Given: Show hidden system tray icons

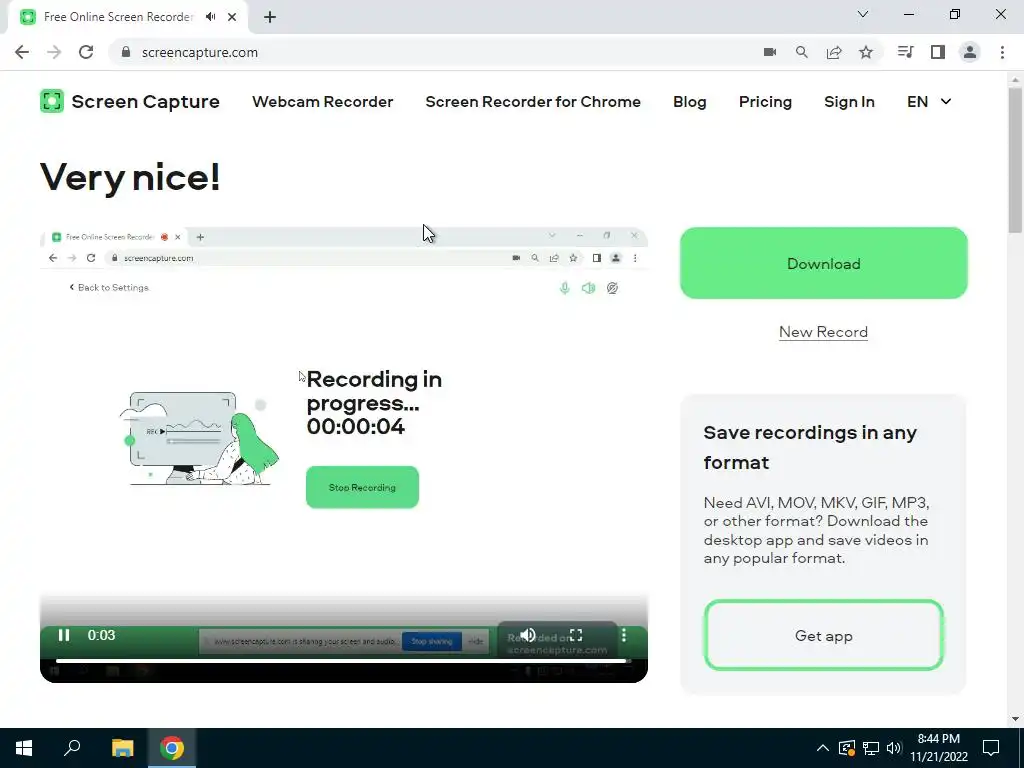Looking at the screenshot, I should pyautogui.click(x=823, y=748).
